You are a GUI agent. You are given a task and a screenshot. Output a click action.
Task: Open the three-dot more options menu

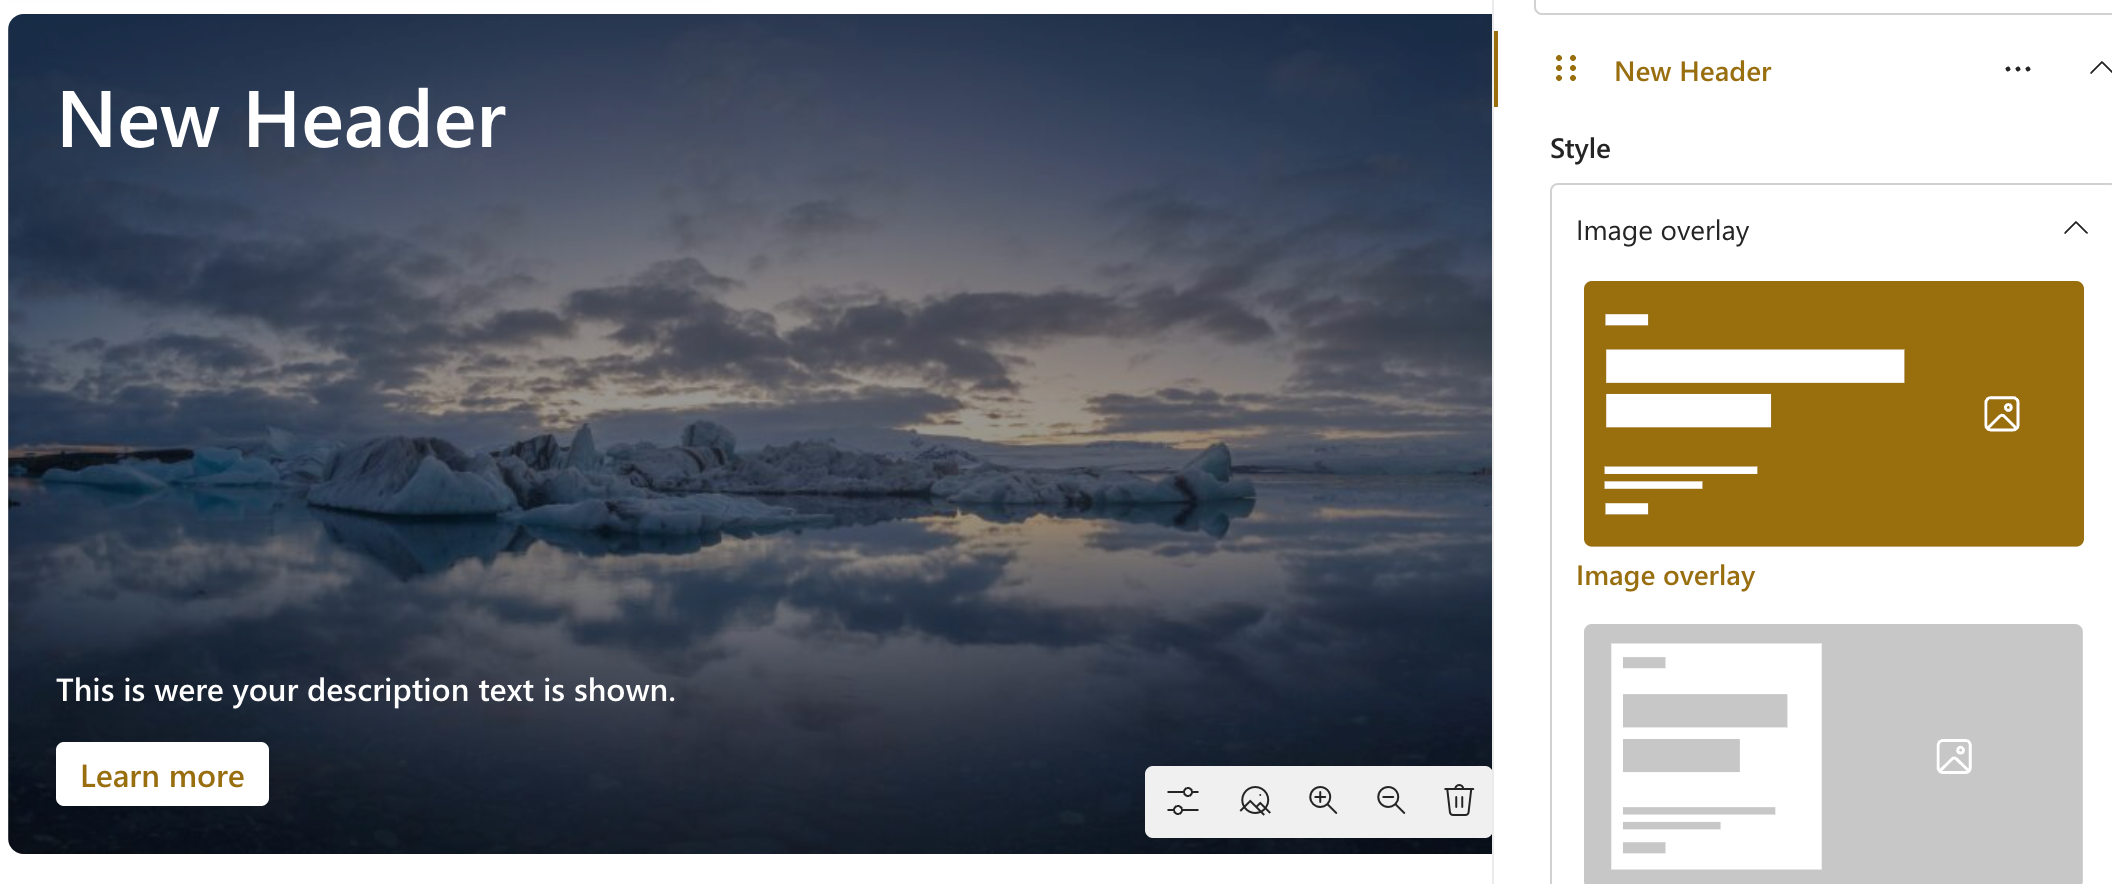tap(2017, 69)
